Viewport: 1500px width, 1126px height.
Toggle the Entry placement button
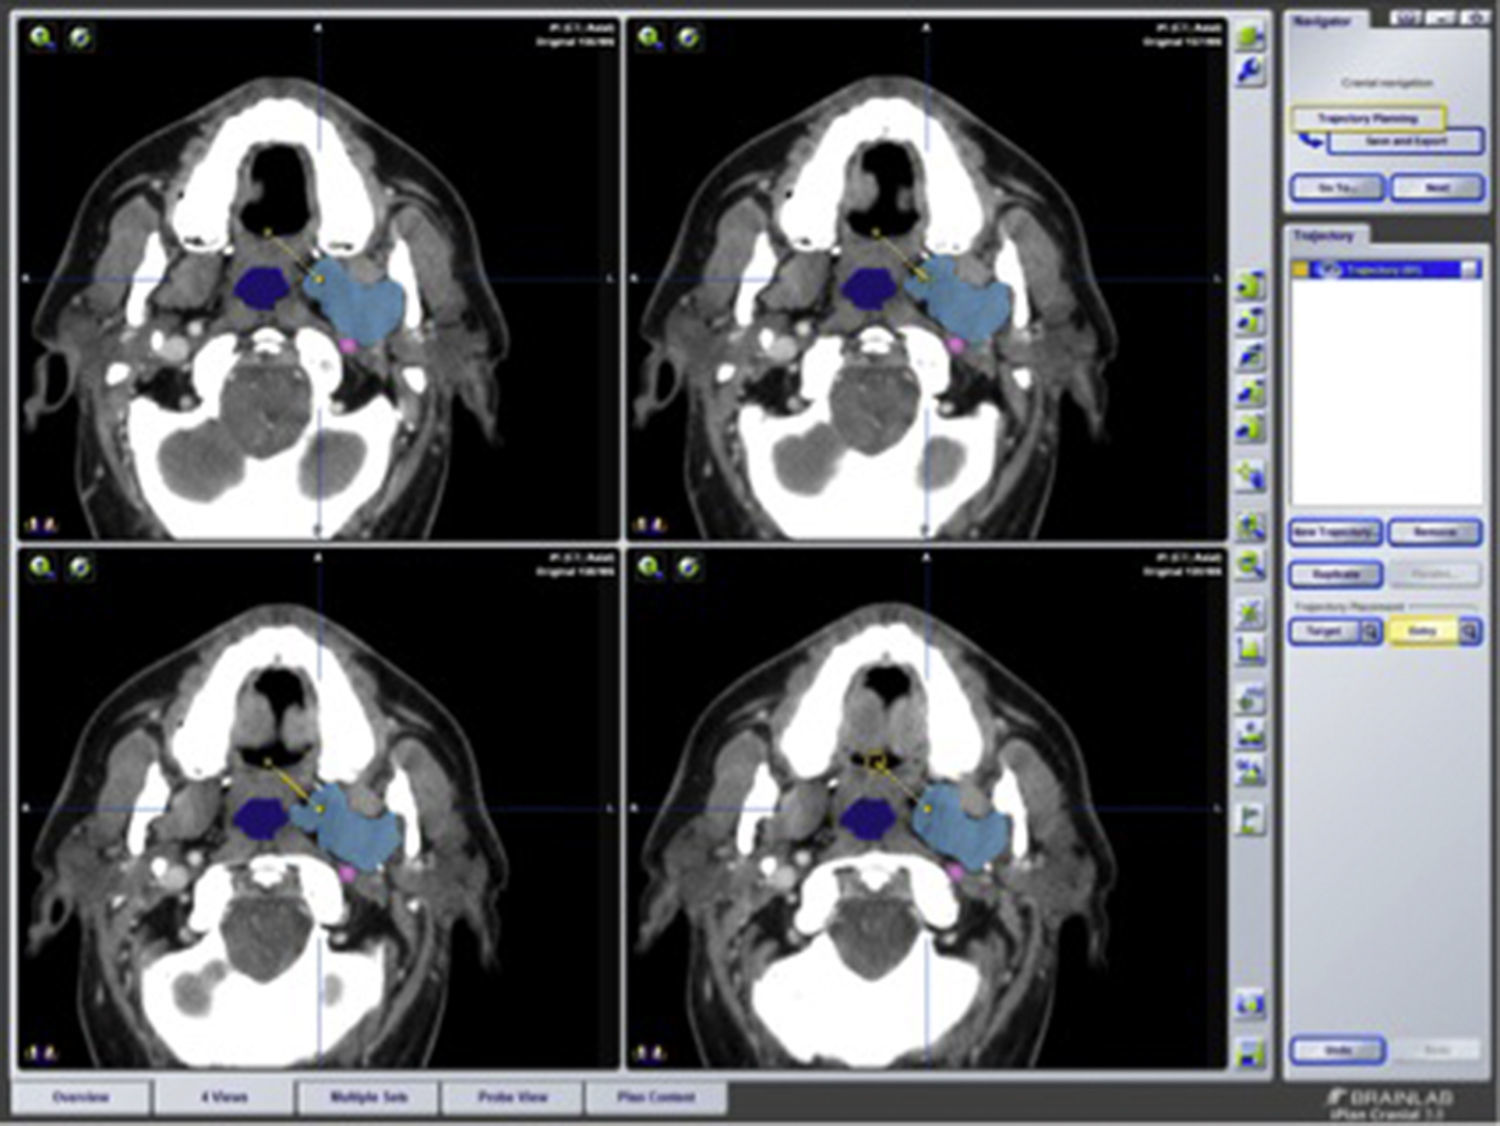[x=1421, y=632]
